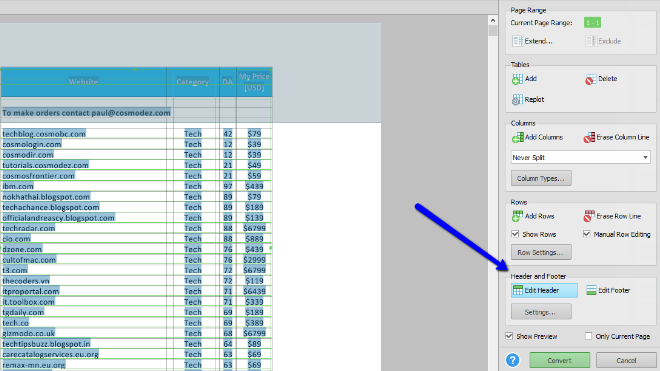Click the Add table icon
Screen dimensions: 660x371
point(517,79)
